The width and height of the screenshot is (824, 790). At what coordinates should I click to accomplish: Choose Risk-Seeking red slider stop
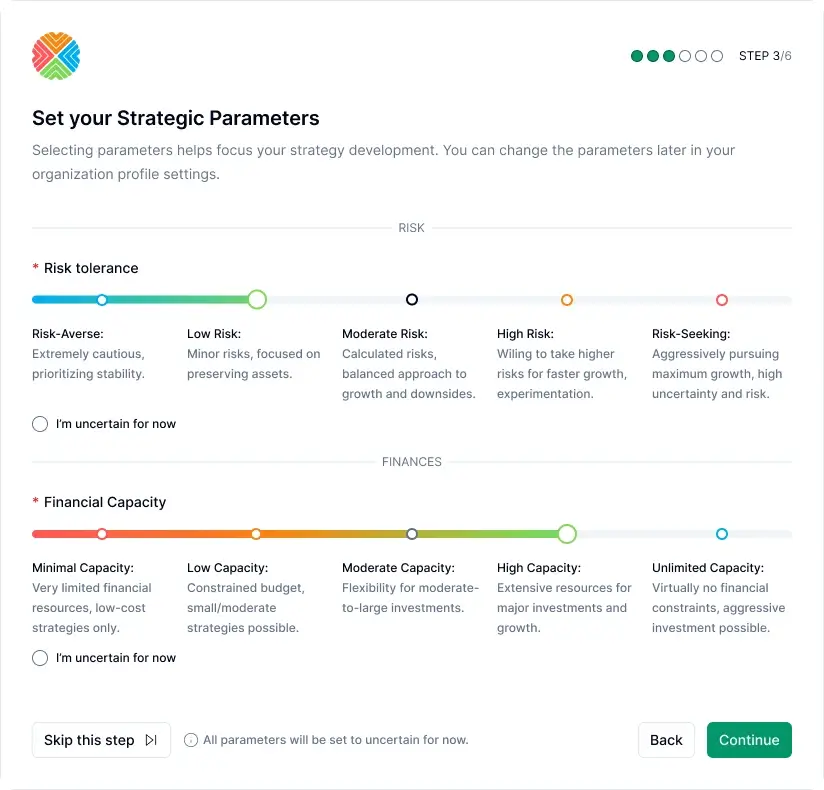tap(722, 300)
